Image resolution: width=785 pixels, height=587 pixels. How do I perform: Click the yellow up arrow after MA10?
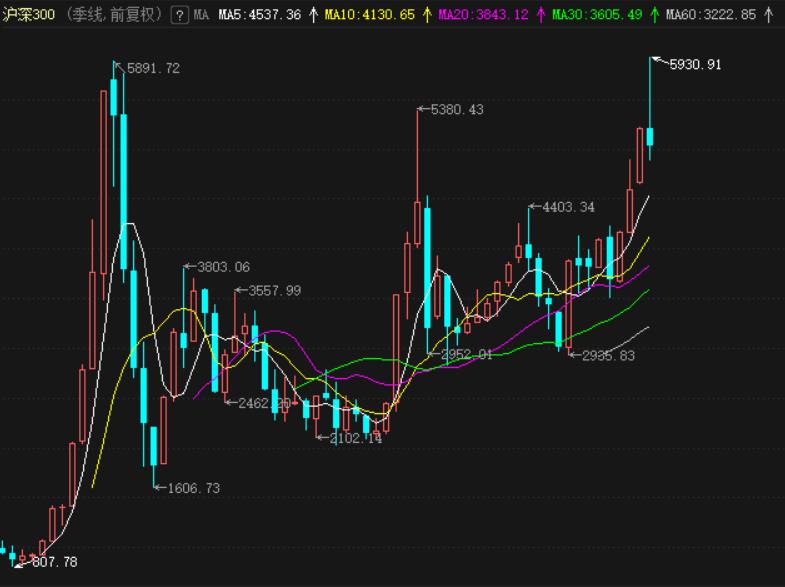(x=427, y=15)
